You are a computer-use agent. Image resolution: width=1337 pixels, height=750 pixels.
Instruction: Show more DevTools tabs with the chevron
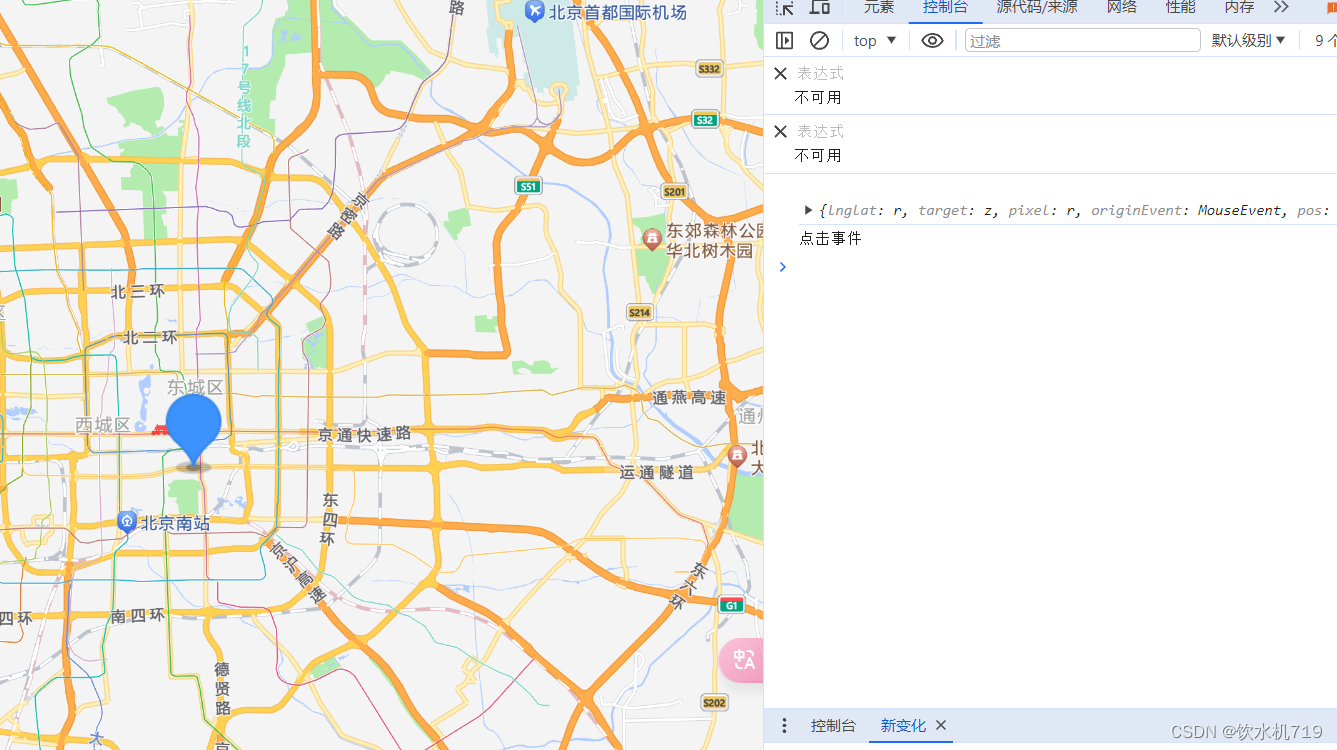click(x=1281, y=8)
